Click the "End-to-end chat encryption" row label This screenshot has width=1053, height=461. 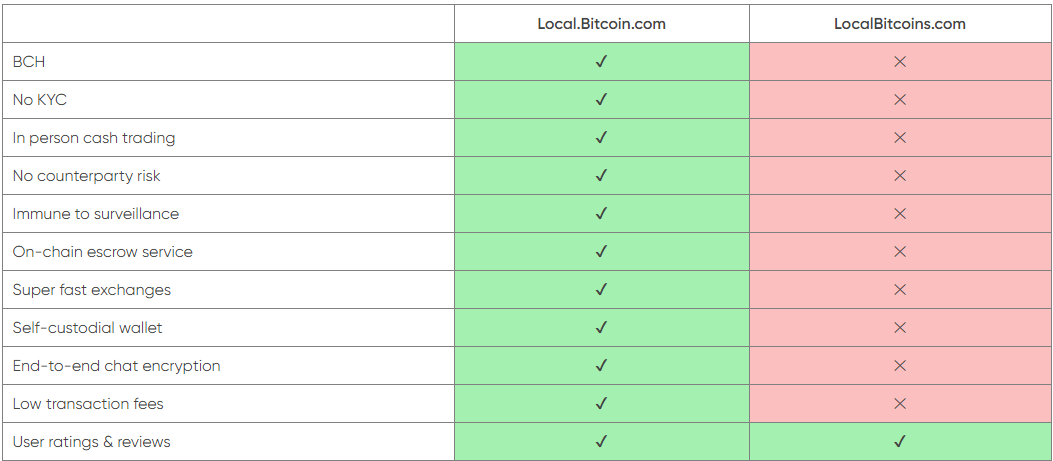click(x=116, y=366)
